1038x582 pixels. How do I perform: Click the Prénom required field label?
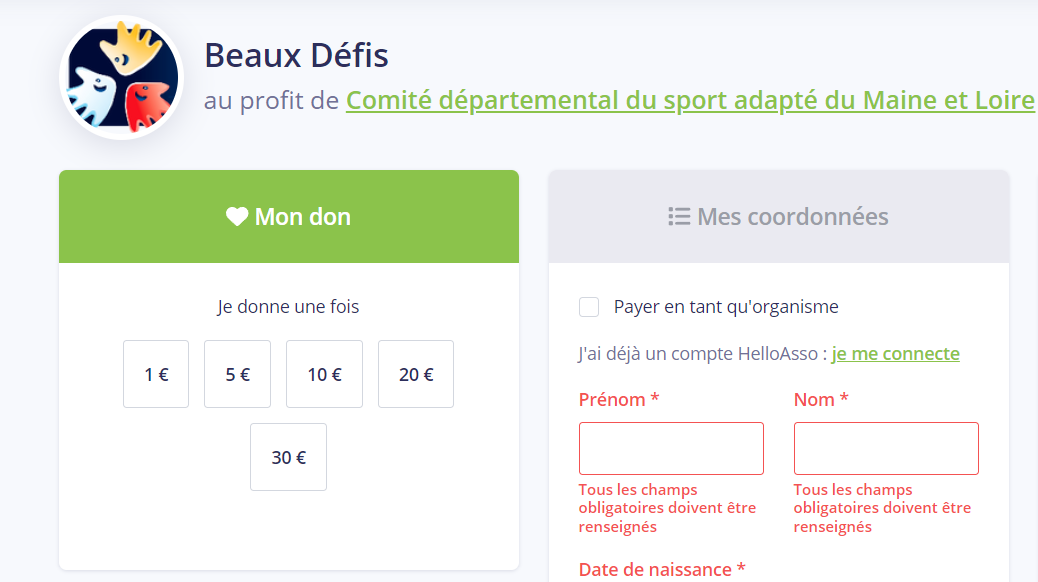(x=619, y=399)
